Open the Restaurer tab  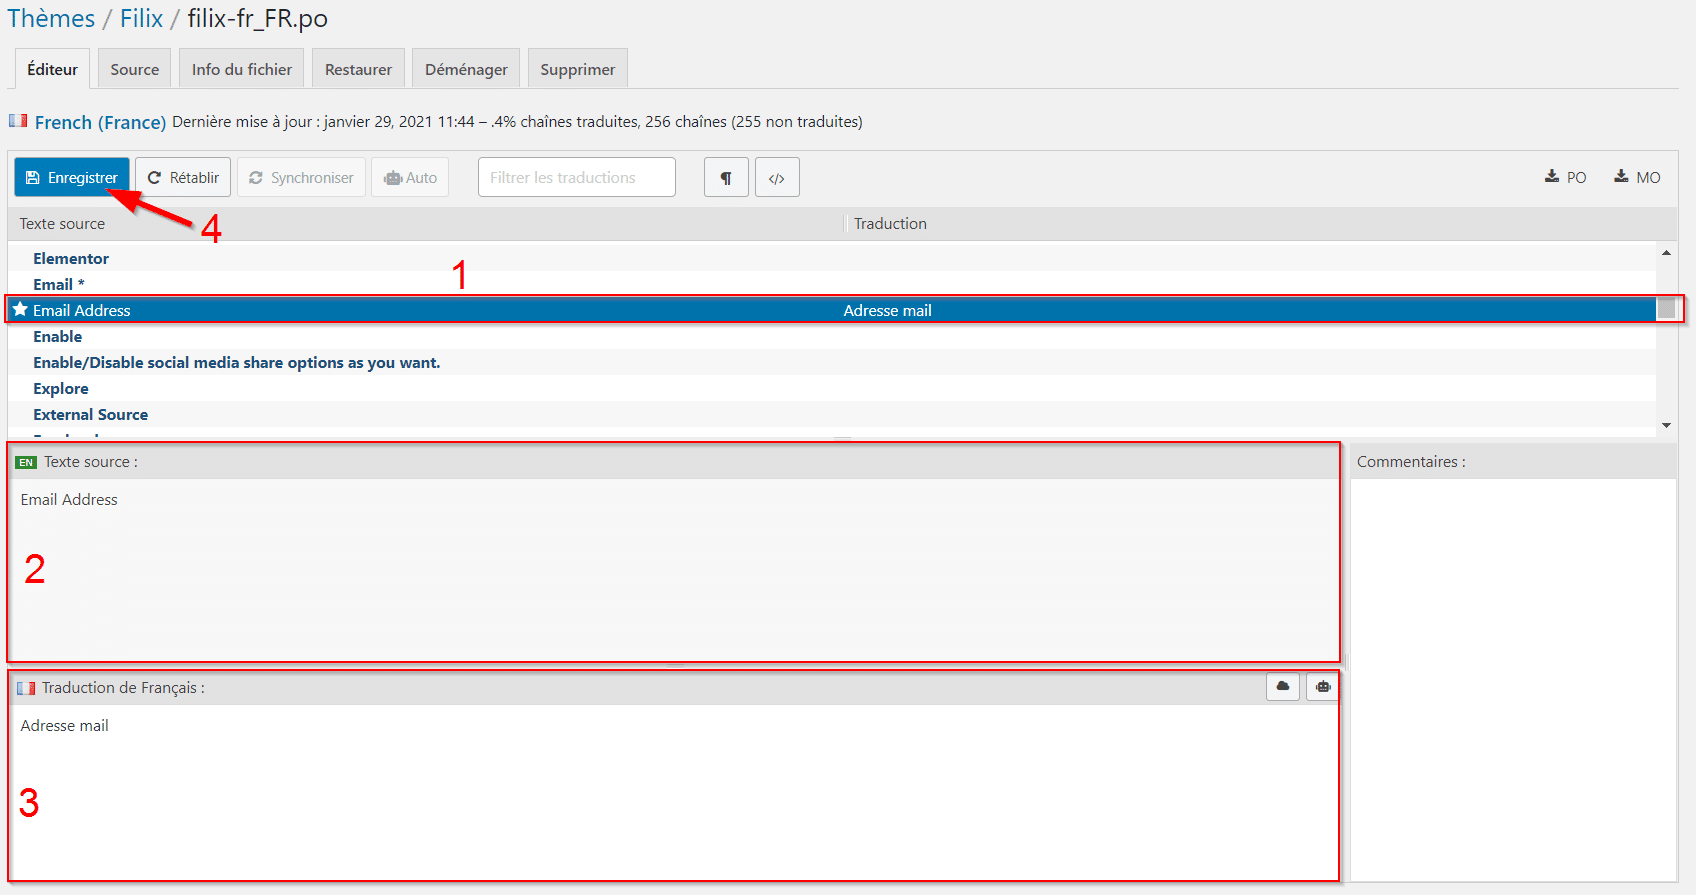point(358,69)
